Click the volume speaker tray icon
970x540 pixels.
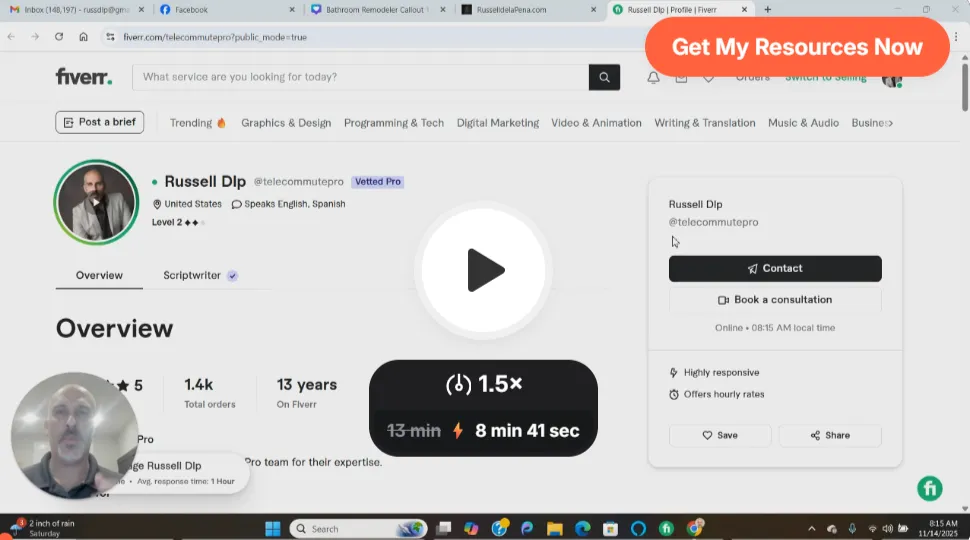(x=888, y=529)
